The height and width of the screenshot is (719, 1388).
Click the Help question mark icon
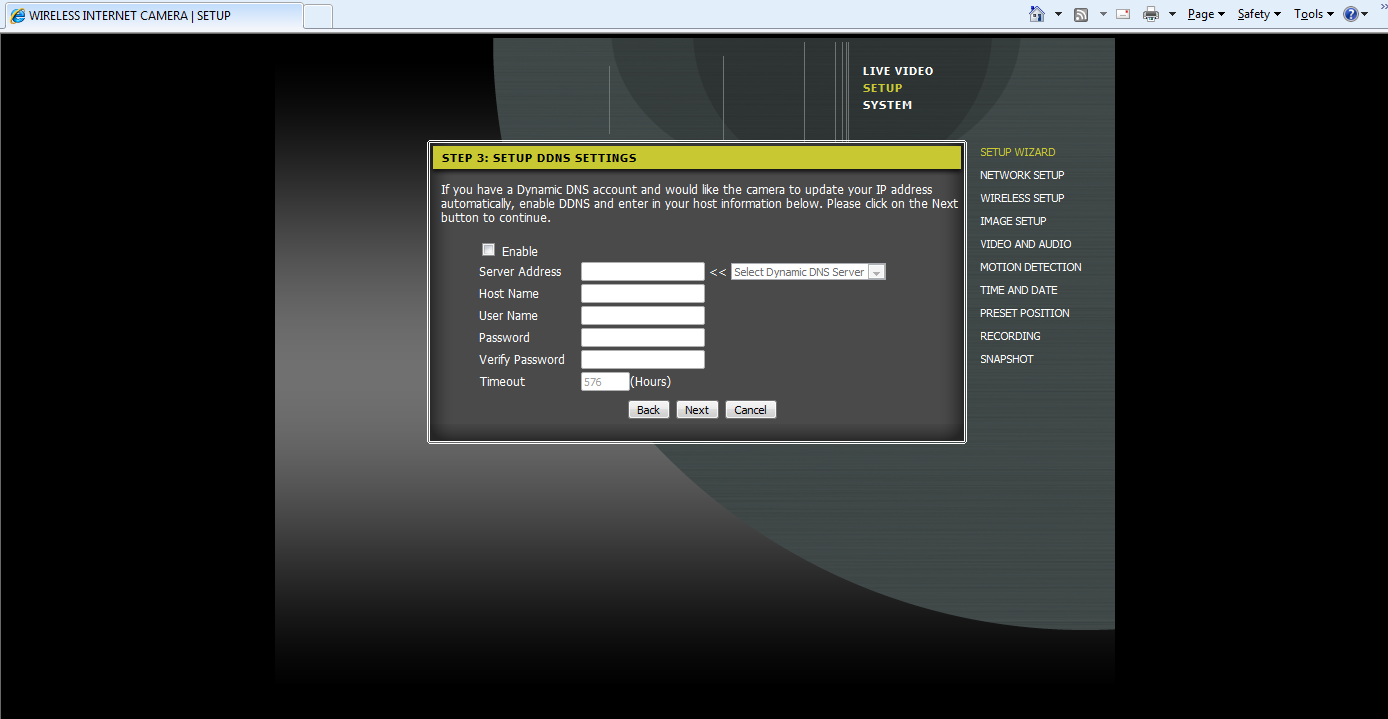pos(1351,14)
